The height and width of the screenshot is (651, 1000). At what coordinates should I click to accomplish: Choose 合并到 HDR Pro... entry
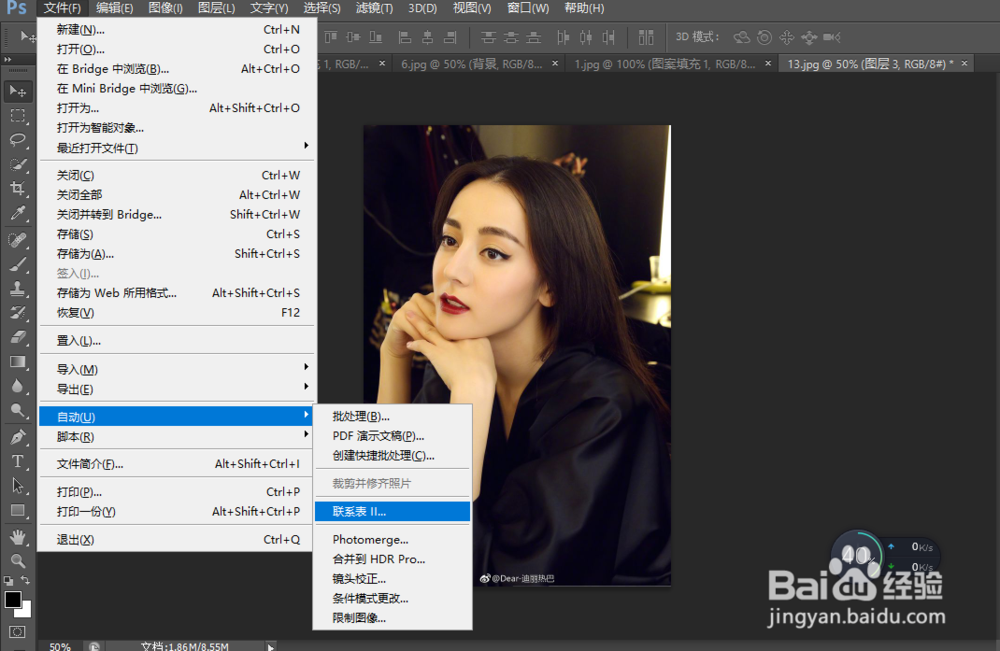(x=392, y=559)
